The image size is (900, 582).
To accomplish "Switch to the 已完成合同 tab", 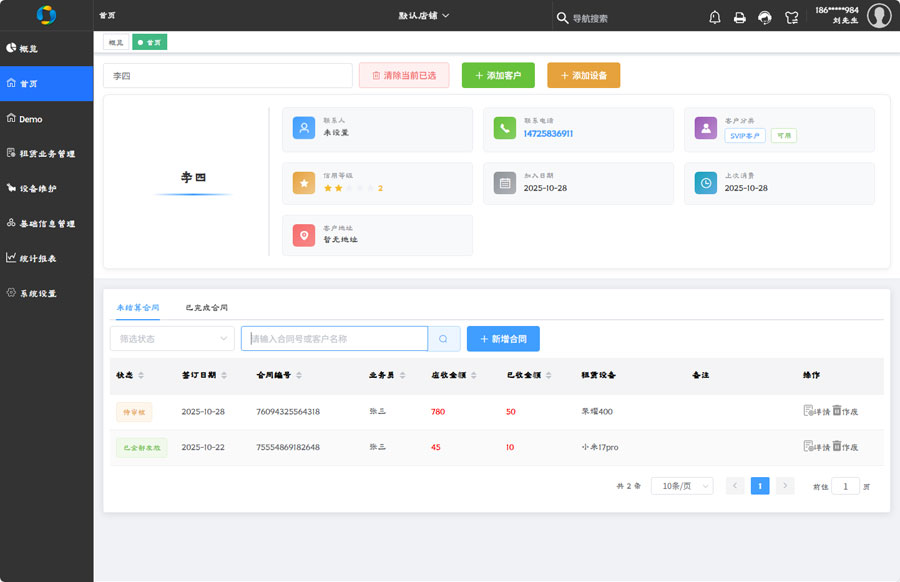I will point(206,308).
